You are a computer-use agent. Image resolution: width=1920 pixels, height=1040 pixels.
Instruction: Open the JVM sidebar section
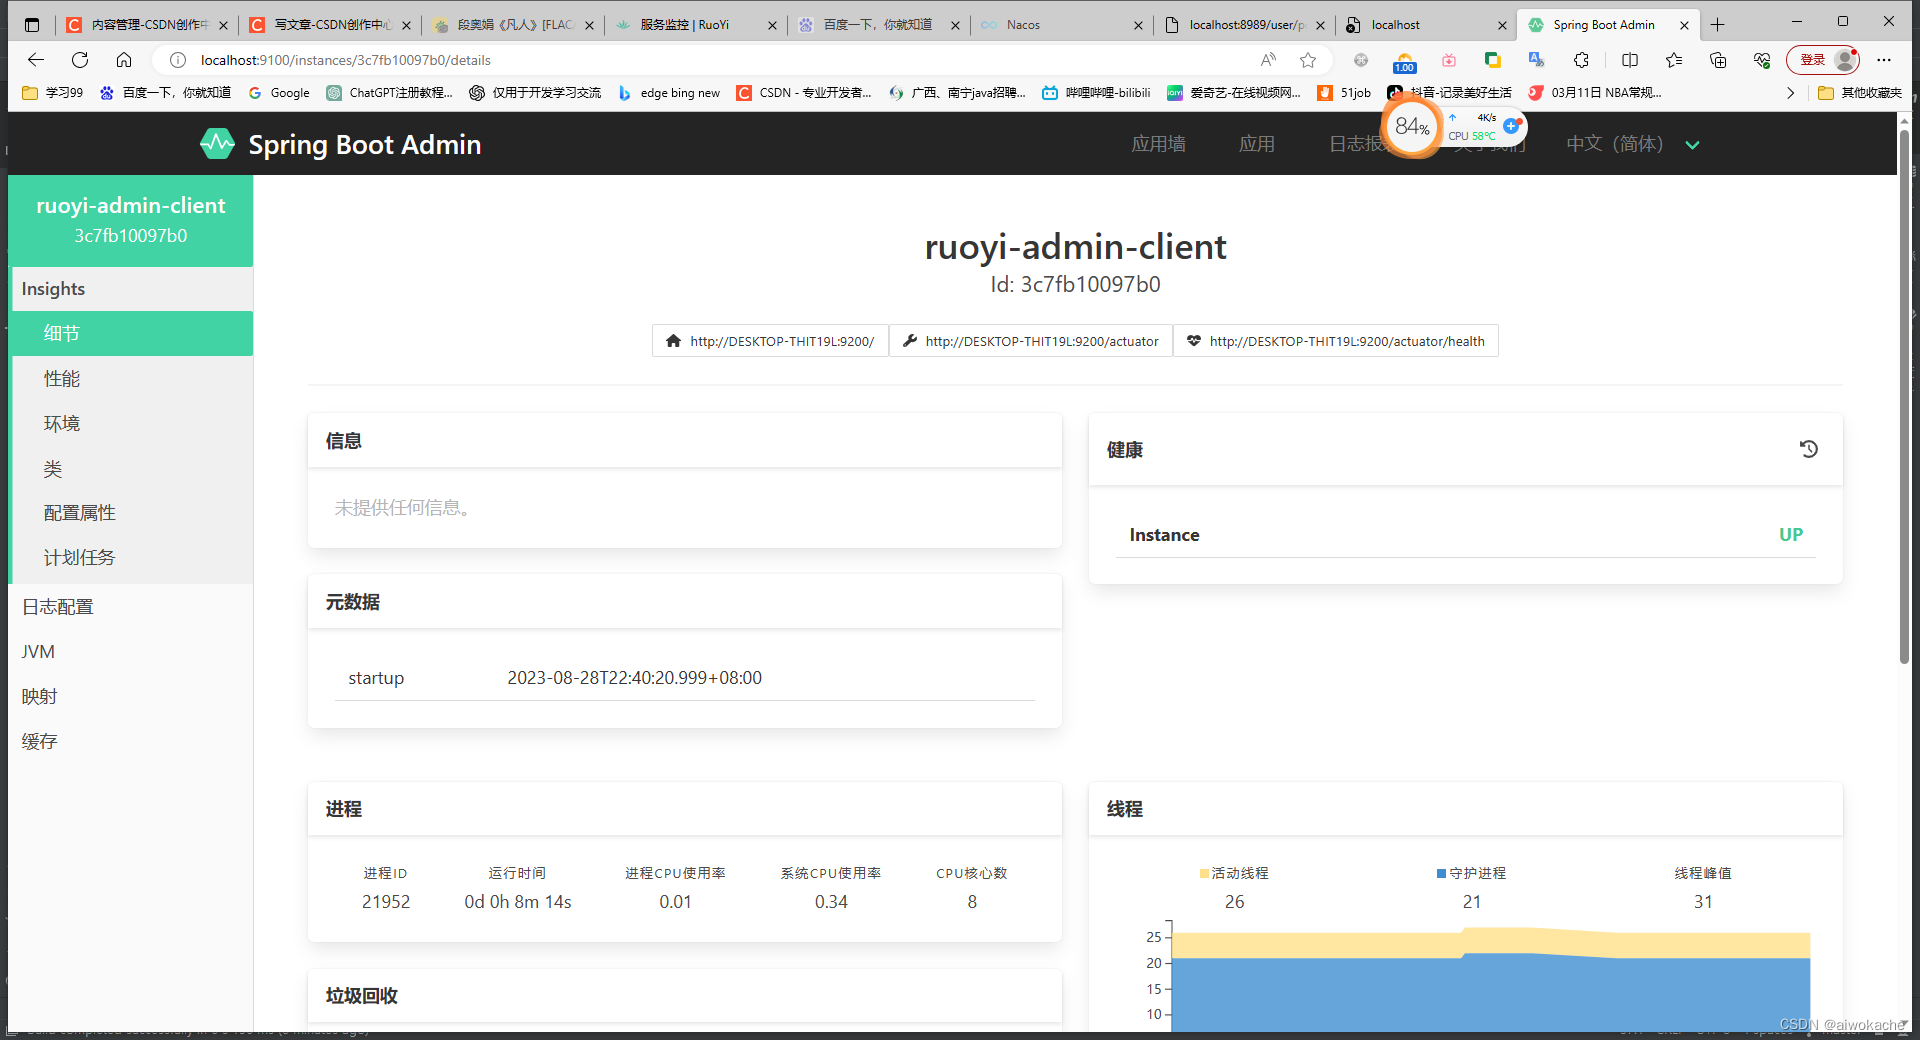(x=130, y=652)
